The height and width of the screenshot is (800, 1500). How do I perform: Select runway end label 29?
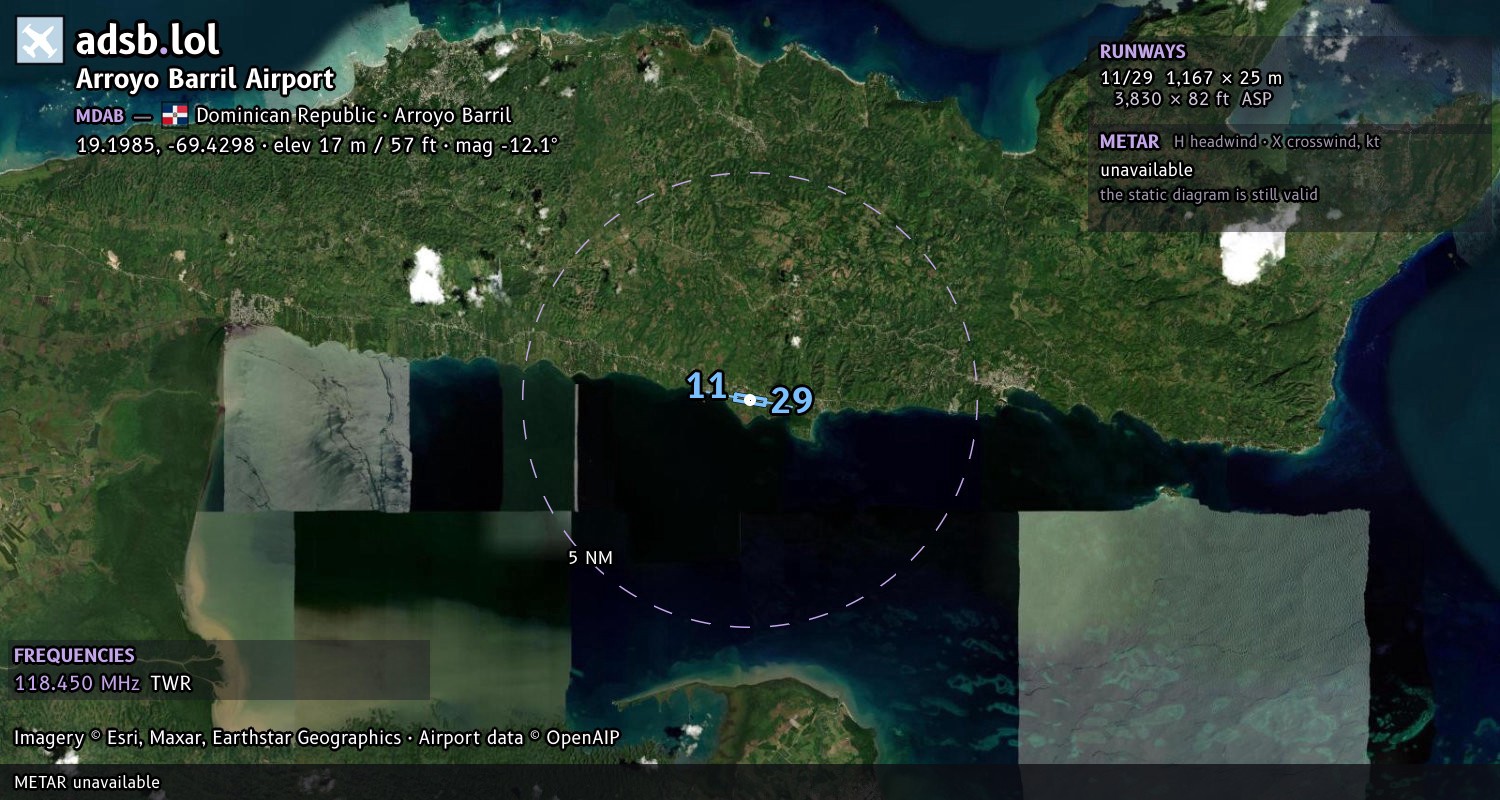coord(792,401)
